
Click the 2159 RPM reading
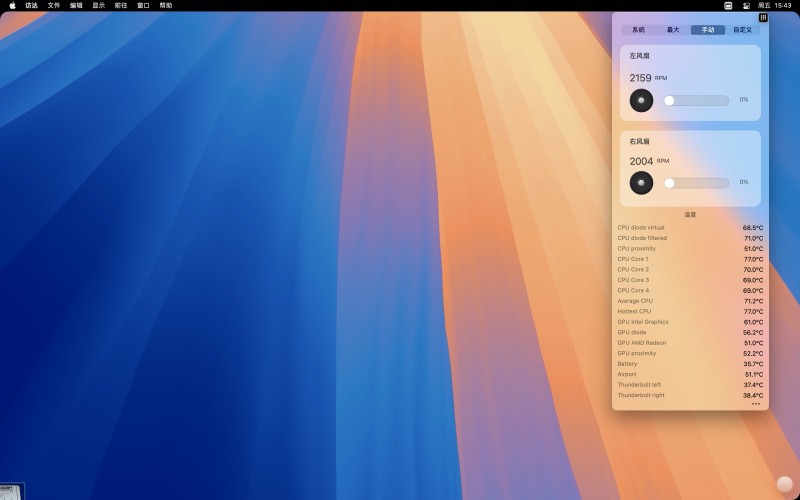tap(648, 78)
